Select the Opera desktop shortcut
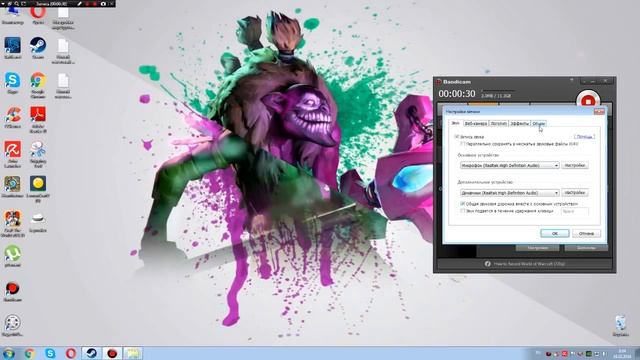The height and width of the screenshot is (360, 640). tap(38, 15)
